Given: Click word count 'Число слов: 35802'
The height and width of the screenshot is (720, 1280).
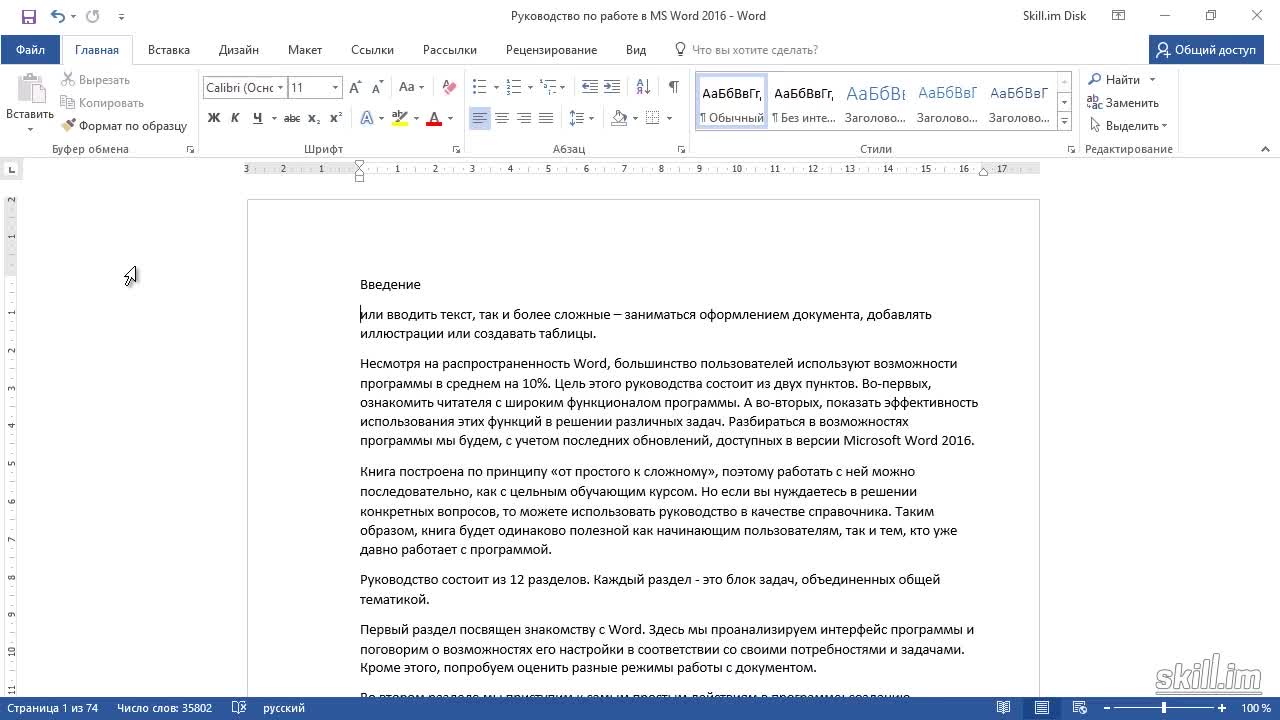Looking at the screenshot, I should point(164,708).
